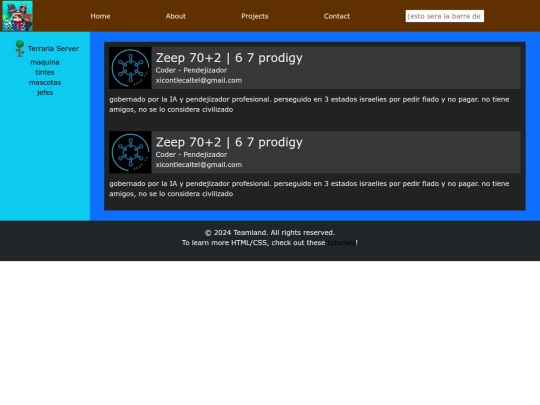Click the first card's Coder - Pendejizador subtitle

pos(191,70)
